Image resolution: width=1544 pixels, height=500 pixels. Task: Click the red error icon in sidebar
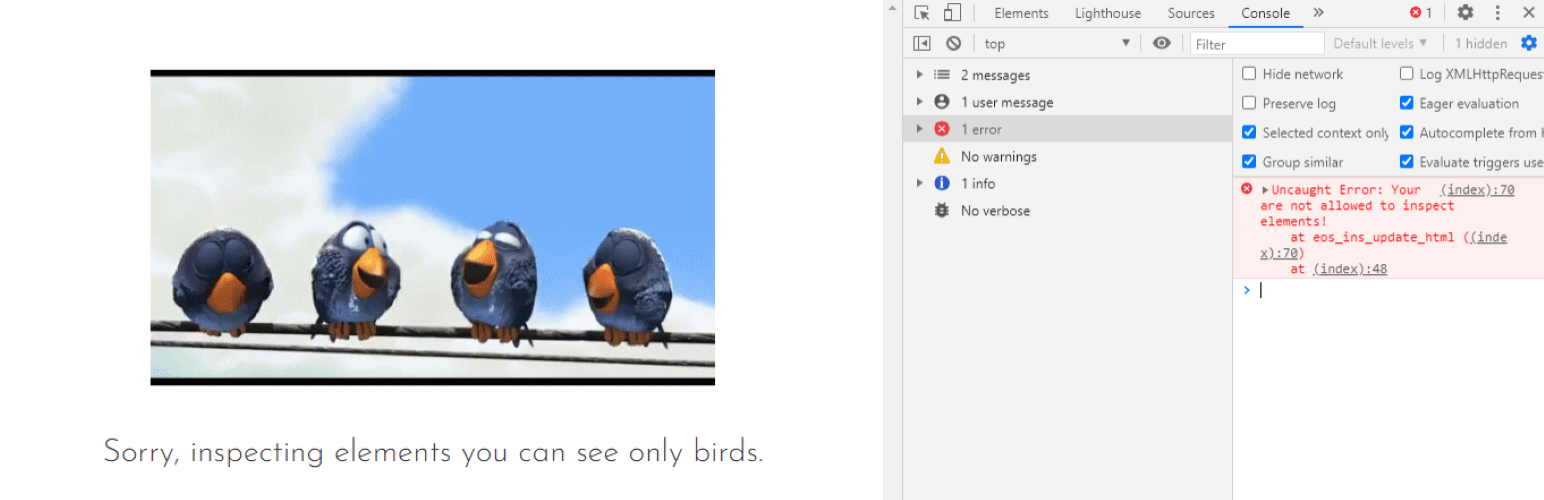[x=941, y=129]
